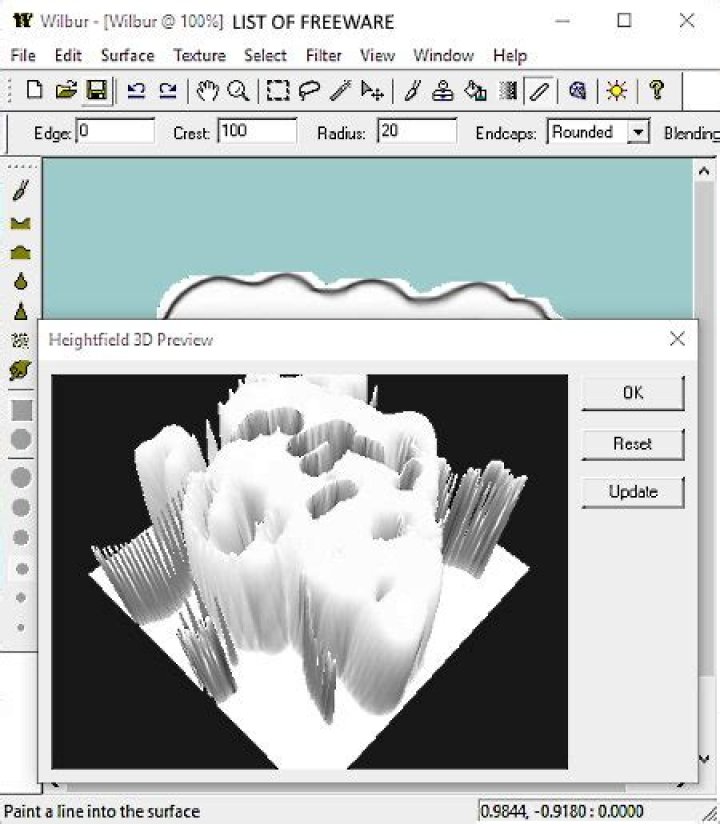Choose the square brush shape
Screen dimensions: 720x824
(21, 410)
